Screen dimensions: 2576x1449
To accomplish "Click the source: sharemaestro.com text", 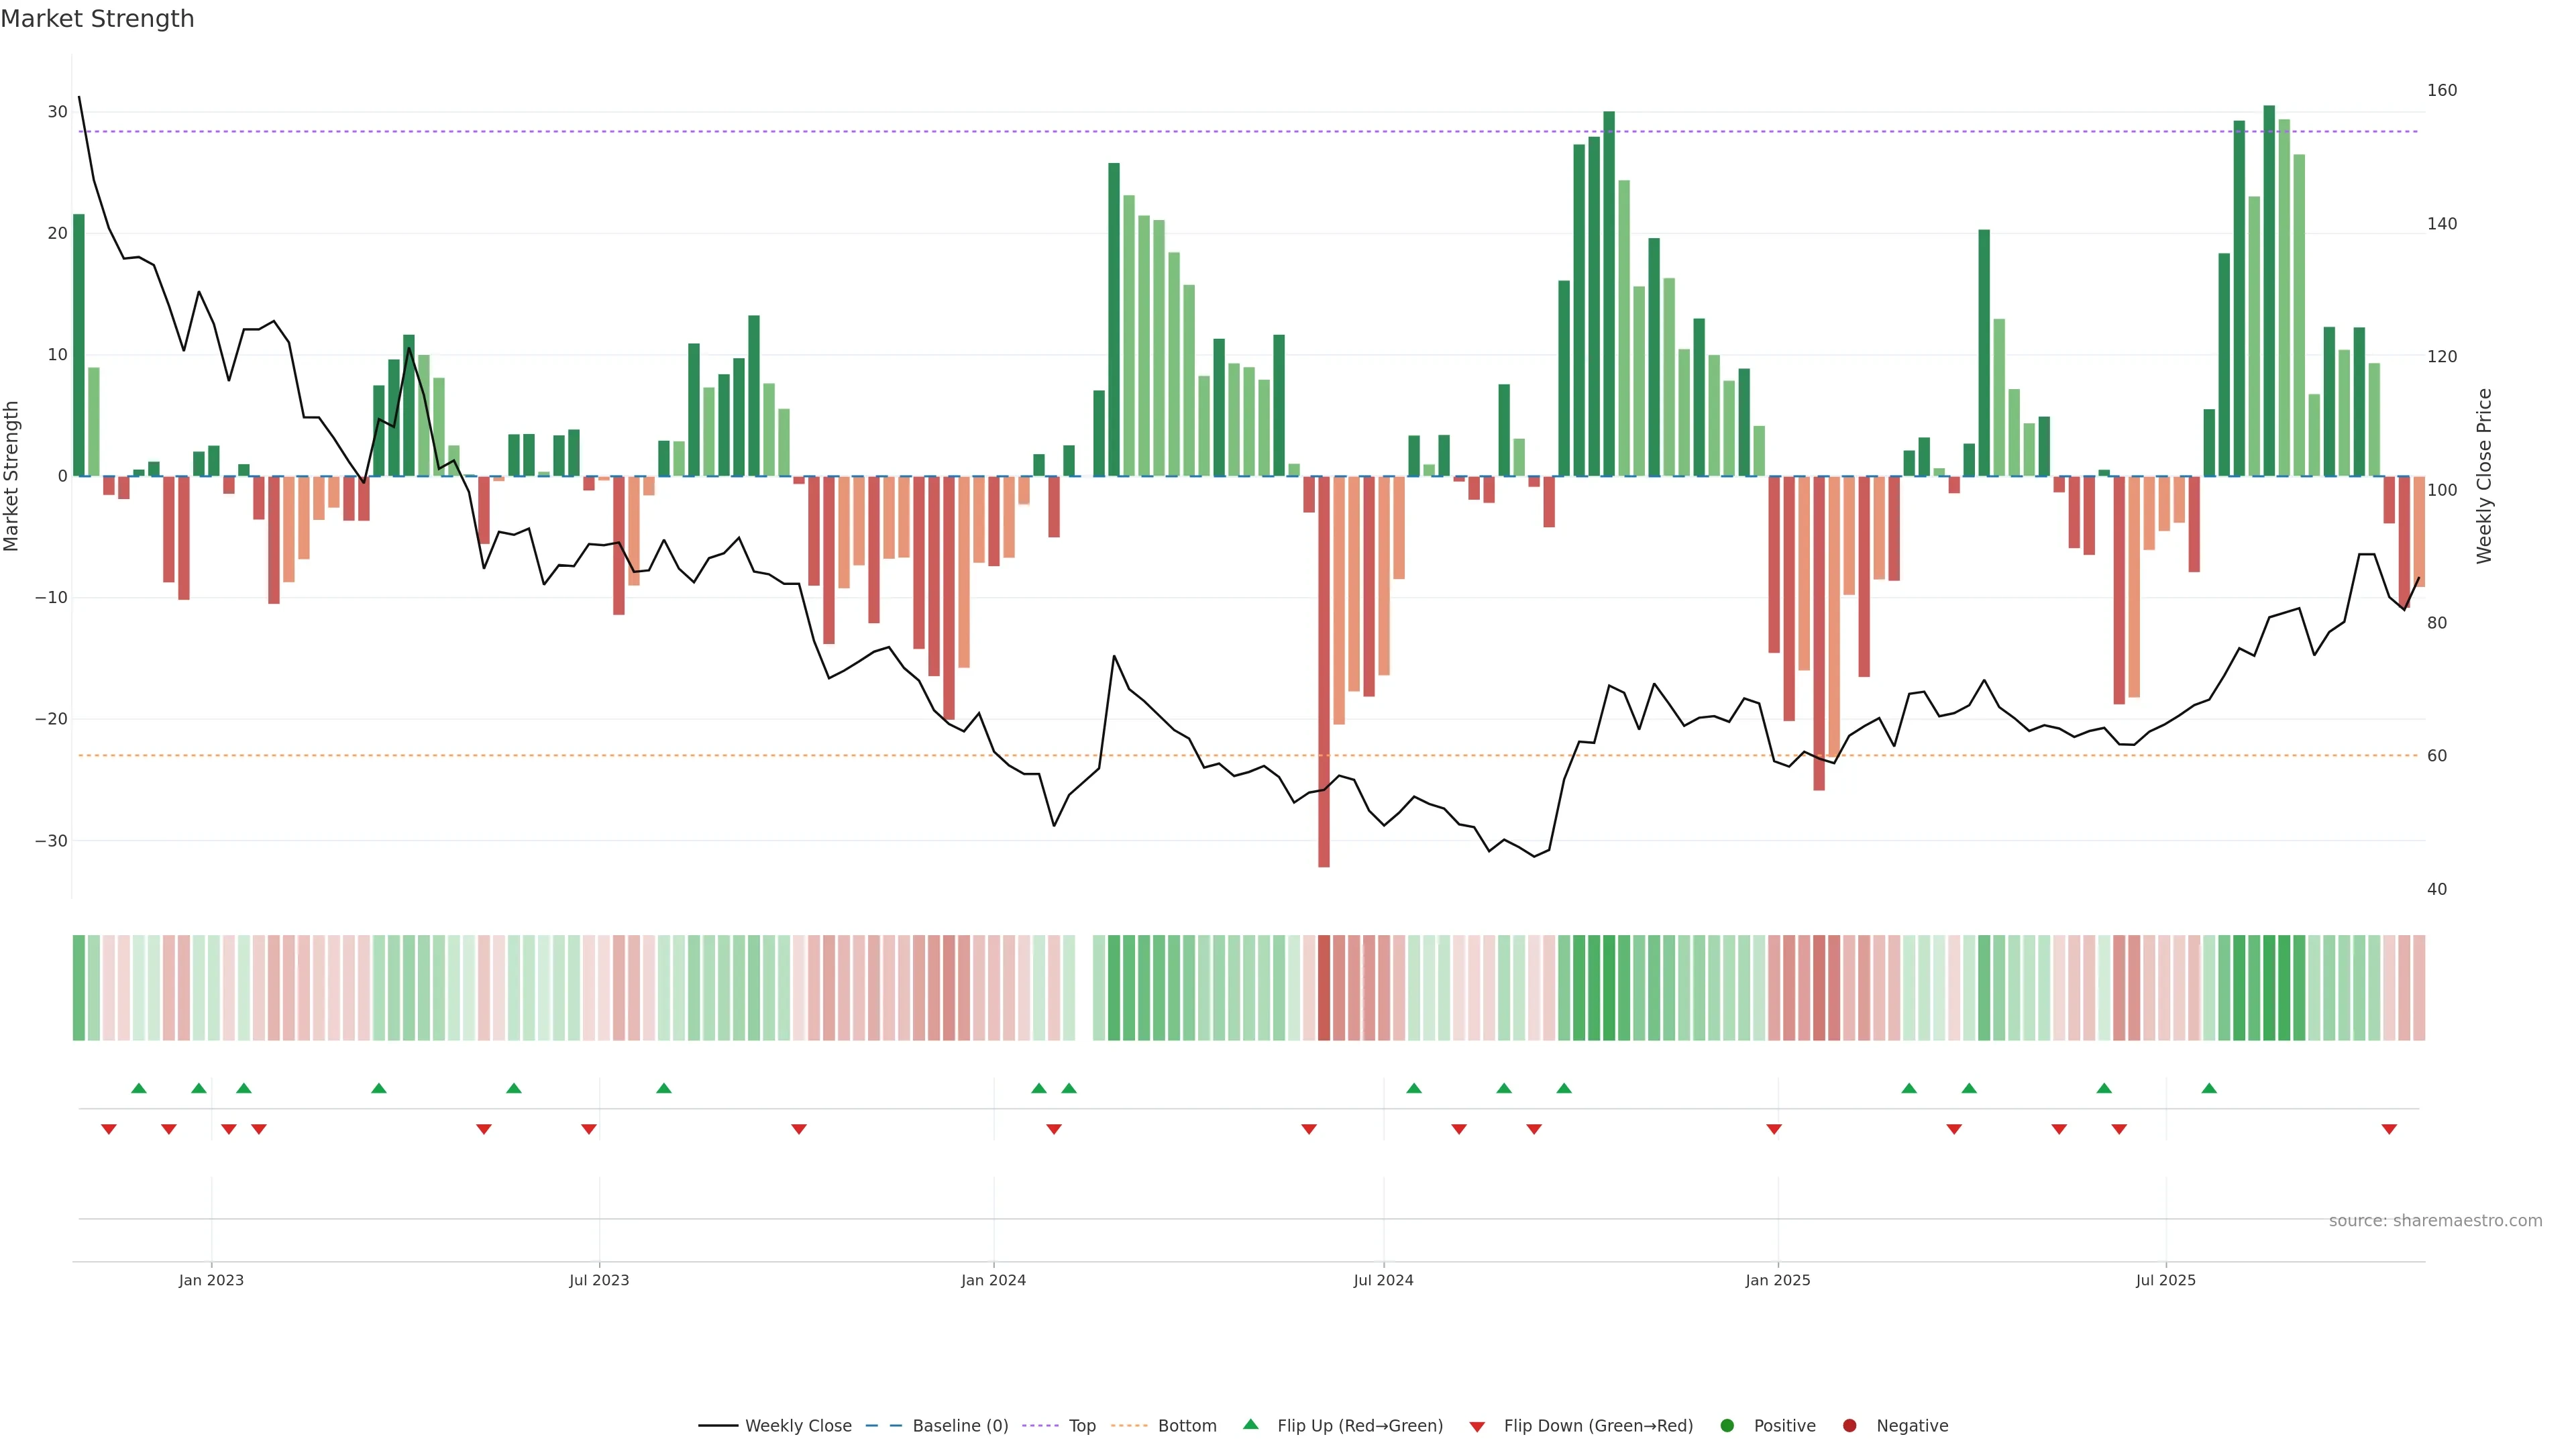I will coord(2435,1221).
